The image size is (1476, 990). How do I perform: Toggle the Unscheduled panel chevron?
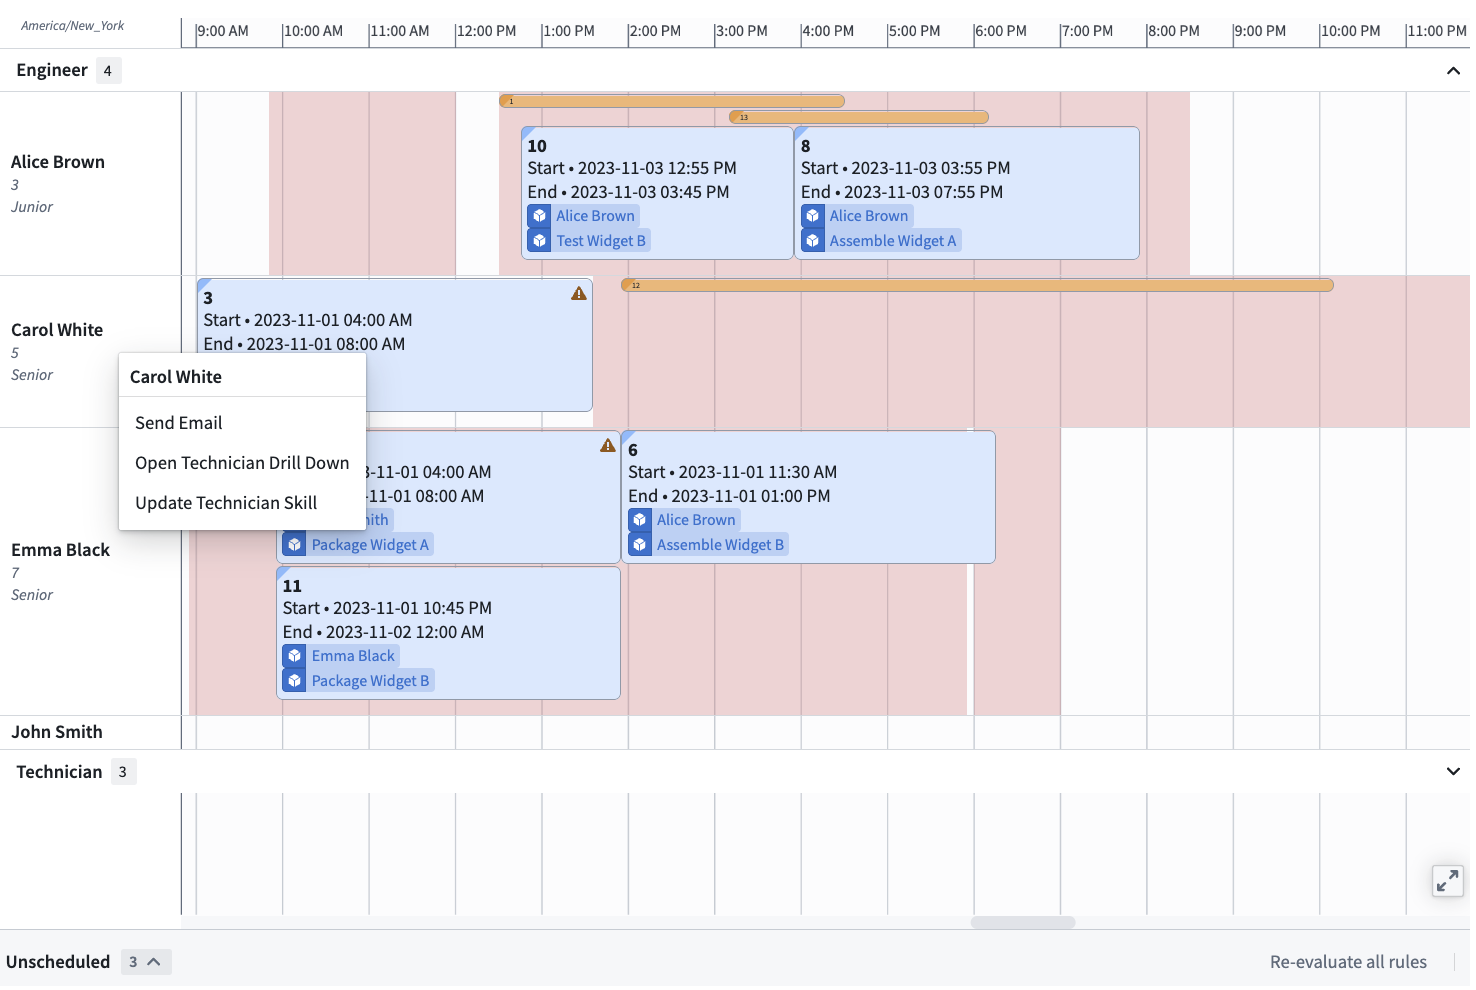tap(154, 962)
